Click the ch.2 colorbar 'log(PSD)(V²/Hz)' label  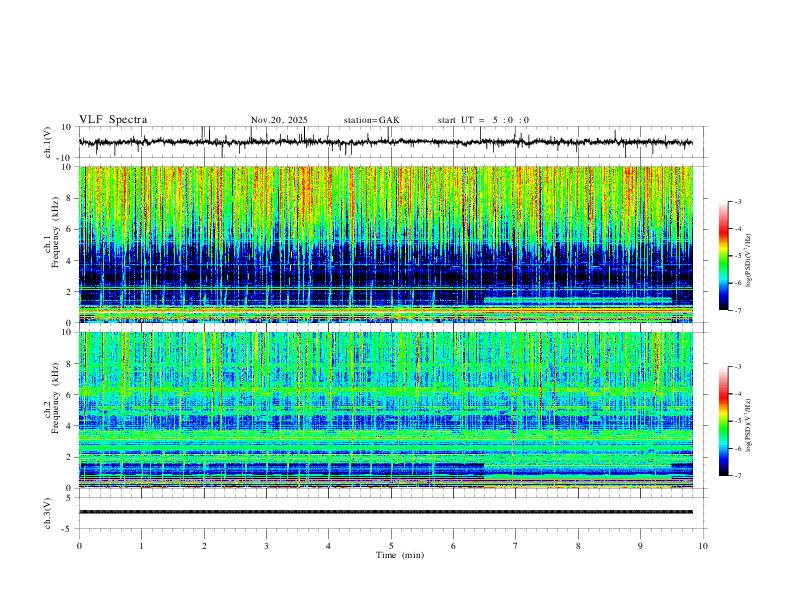(x=749, y=425)
